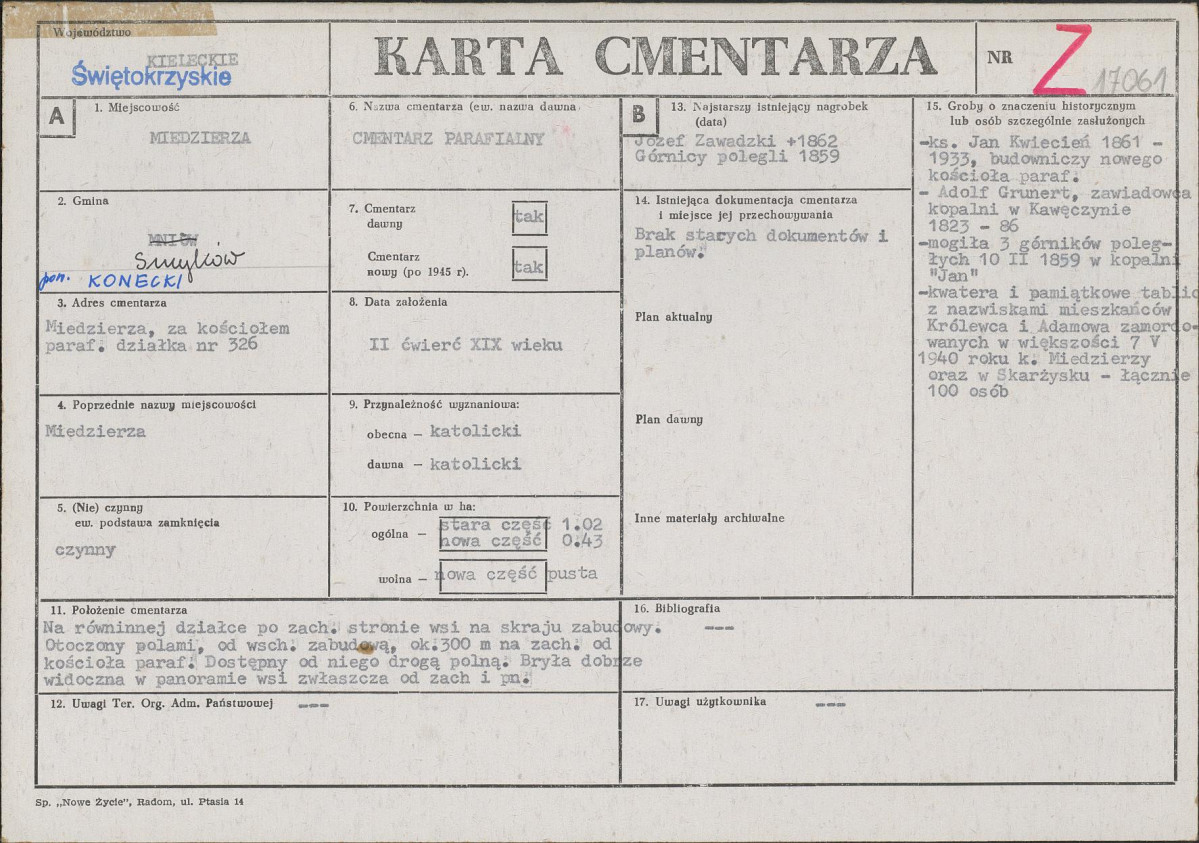
Task: Click the blue stamp "Świętokrzyskie"
Action: [x=151, y=76]
